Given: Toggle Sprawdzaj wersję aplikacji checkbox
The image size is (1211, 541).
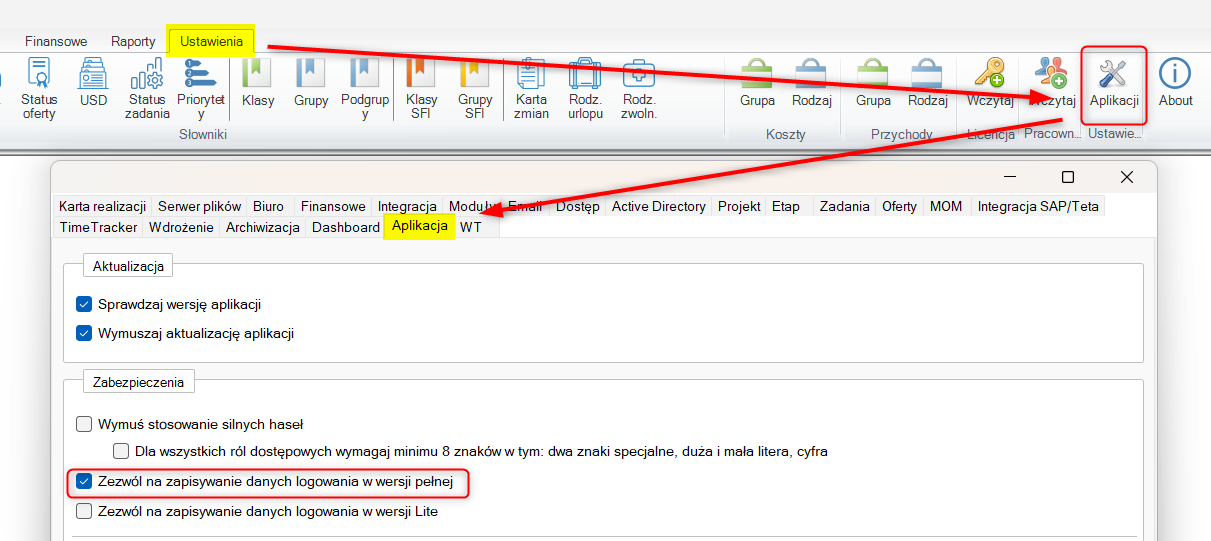Looking at the screenshot, I should coord(84,304).
